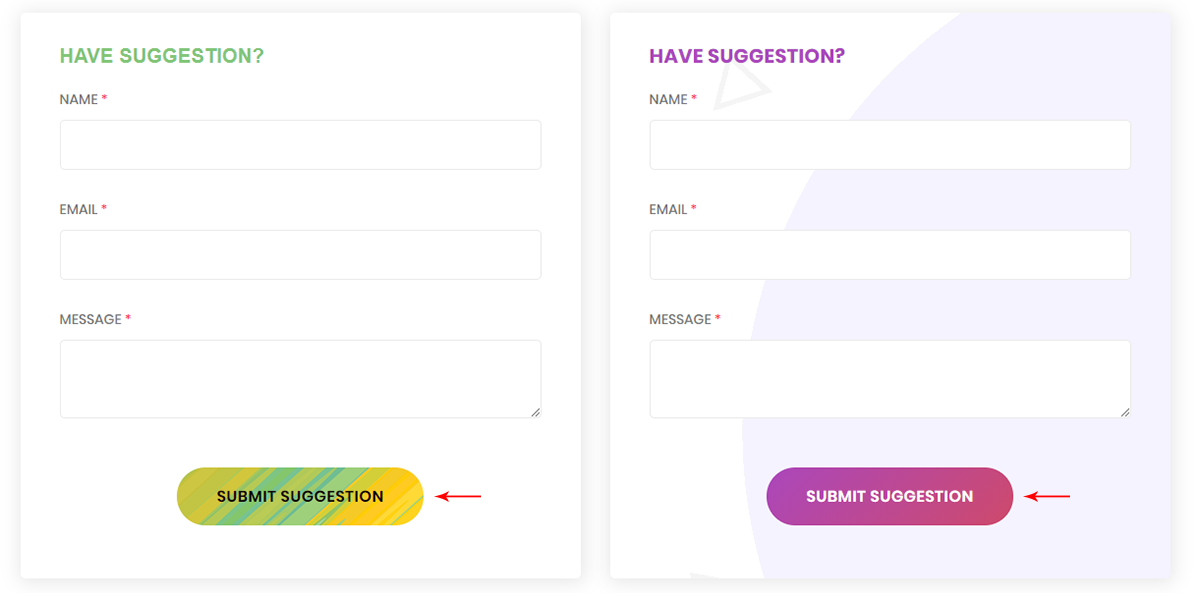Click red arrow beside the striped submit button
Screen dimensions: 1200x600
459,496
